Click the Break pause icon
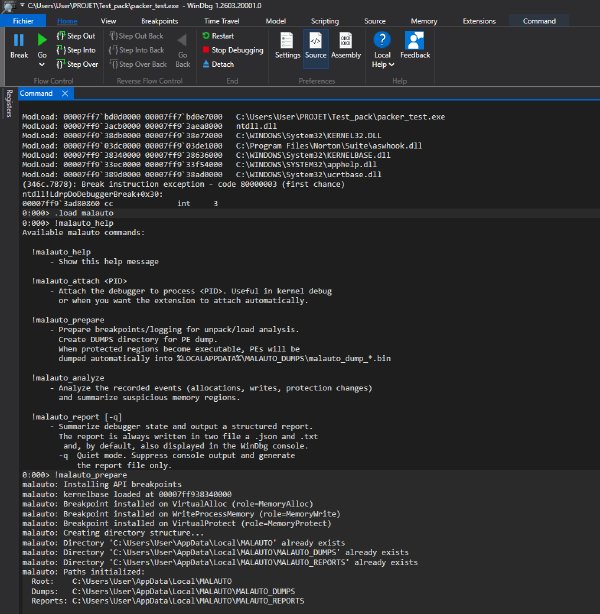The height and width of the screenshot is (614, 600). click(x=19, y=40)
